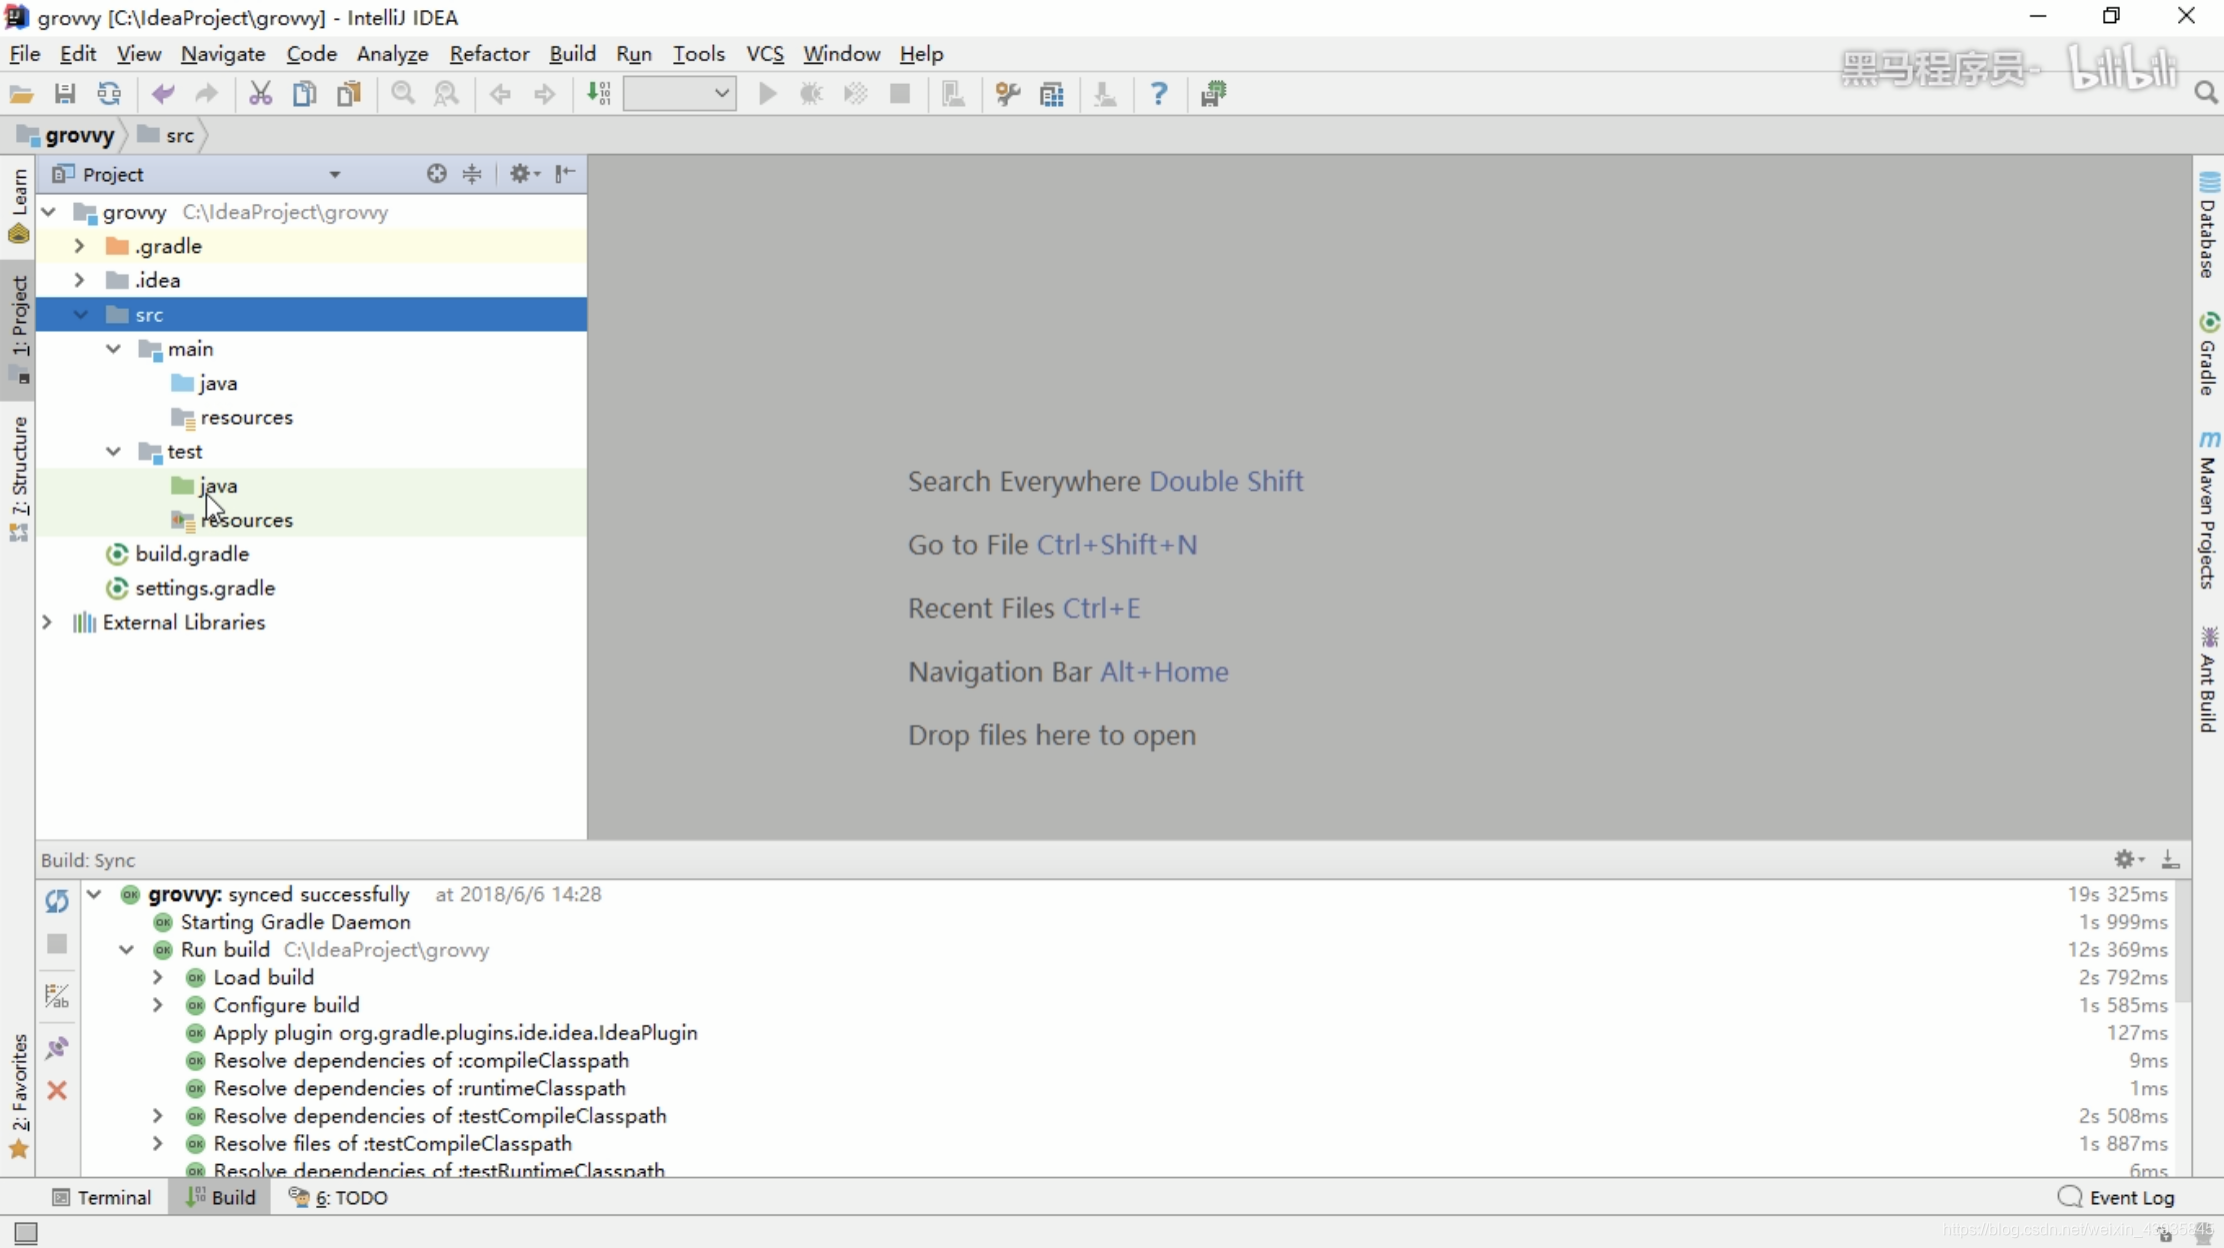Screen dimensions: 2224x1248
Task: Click the Save All toolbar icon
Action: pos(65,94)
